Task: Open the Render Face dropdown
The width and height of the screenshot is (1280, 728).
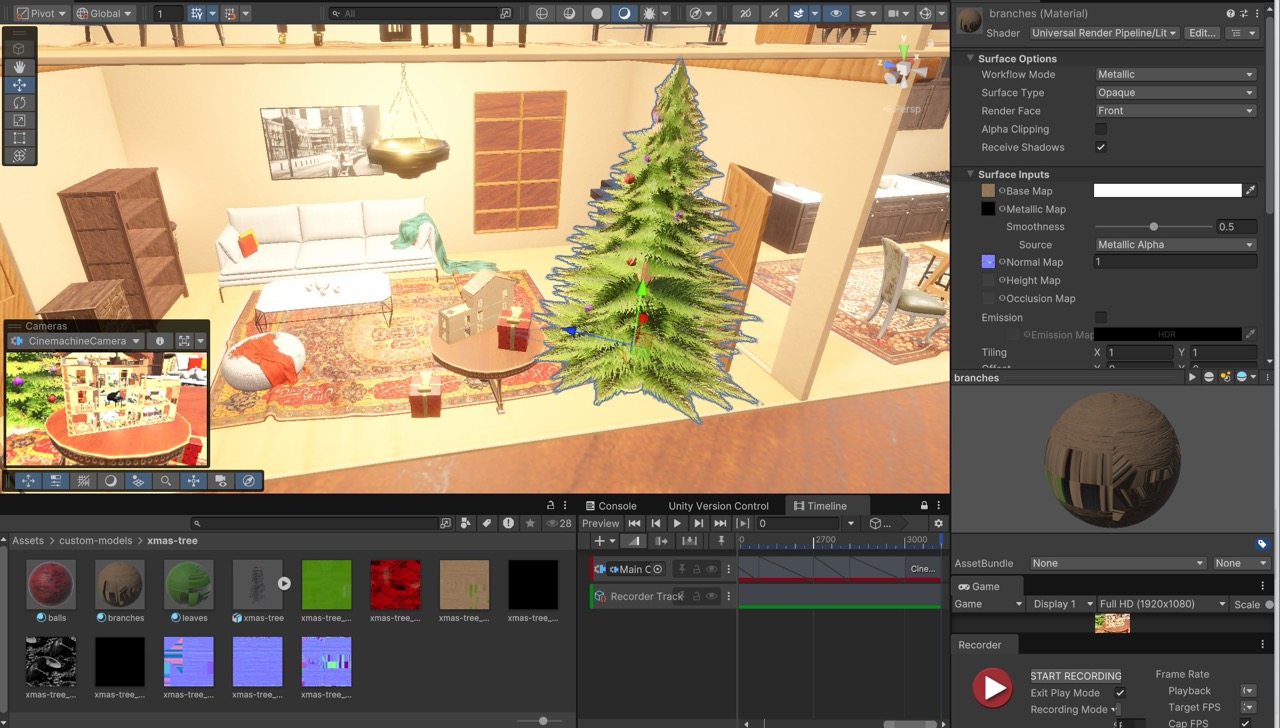Action: [x=1175, y=111]
